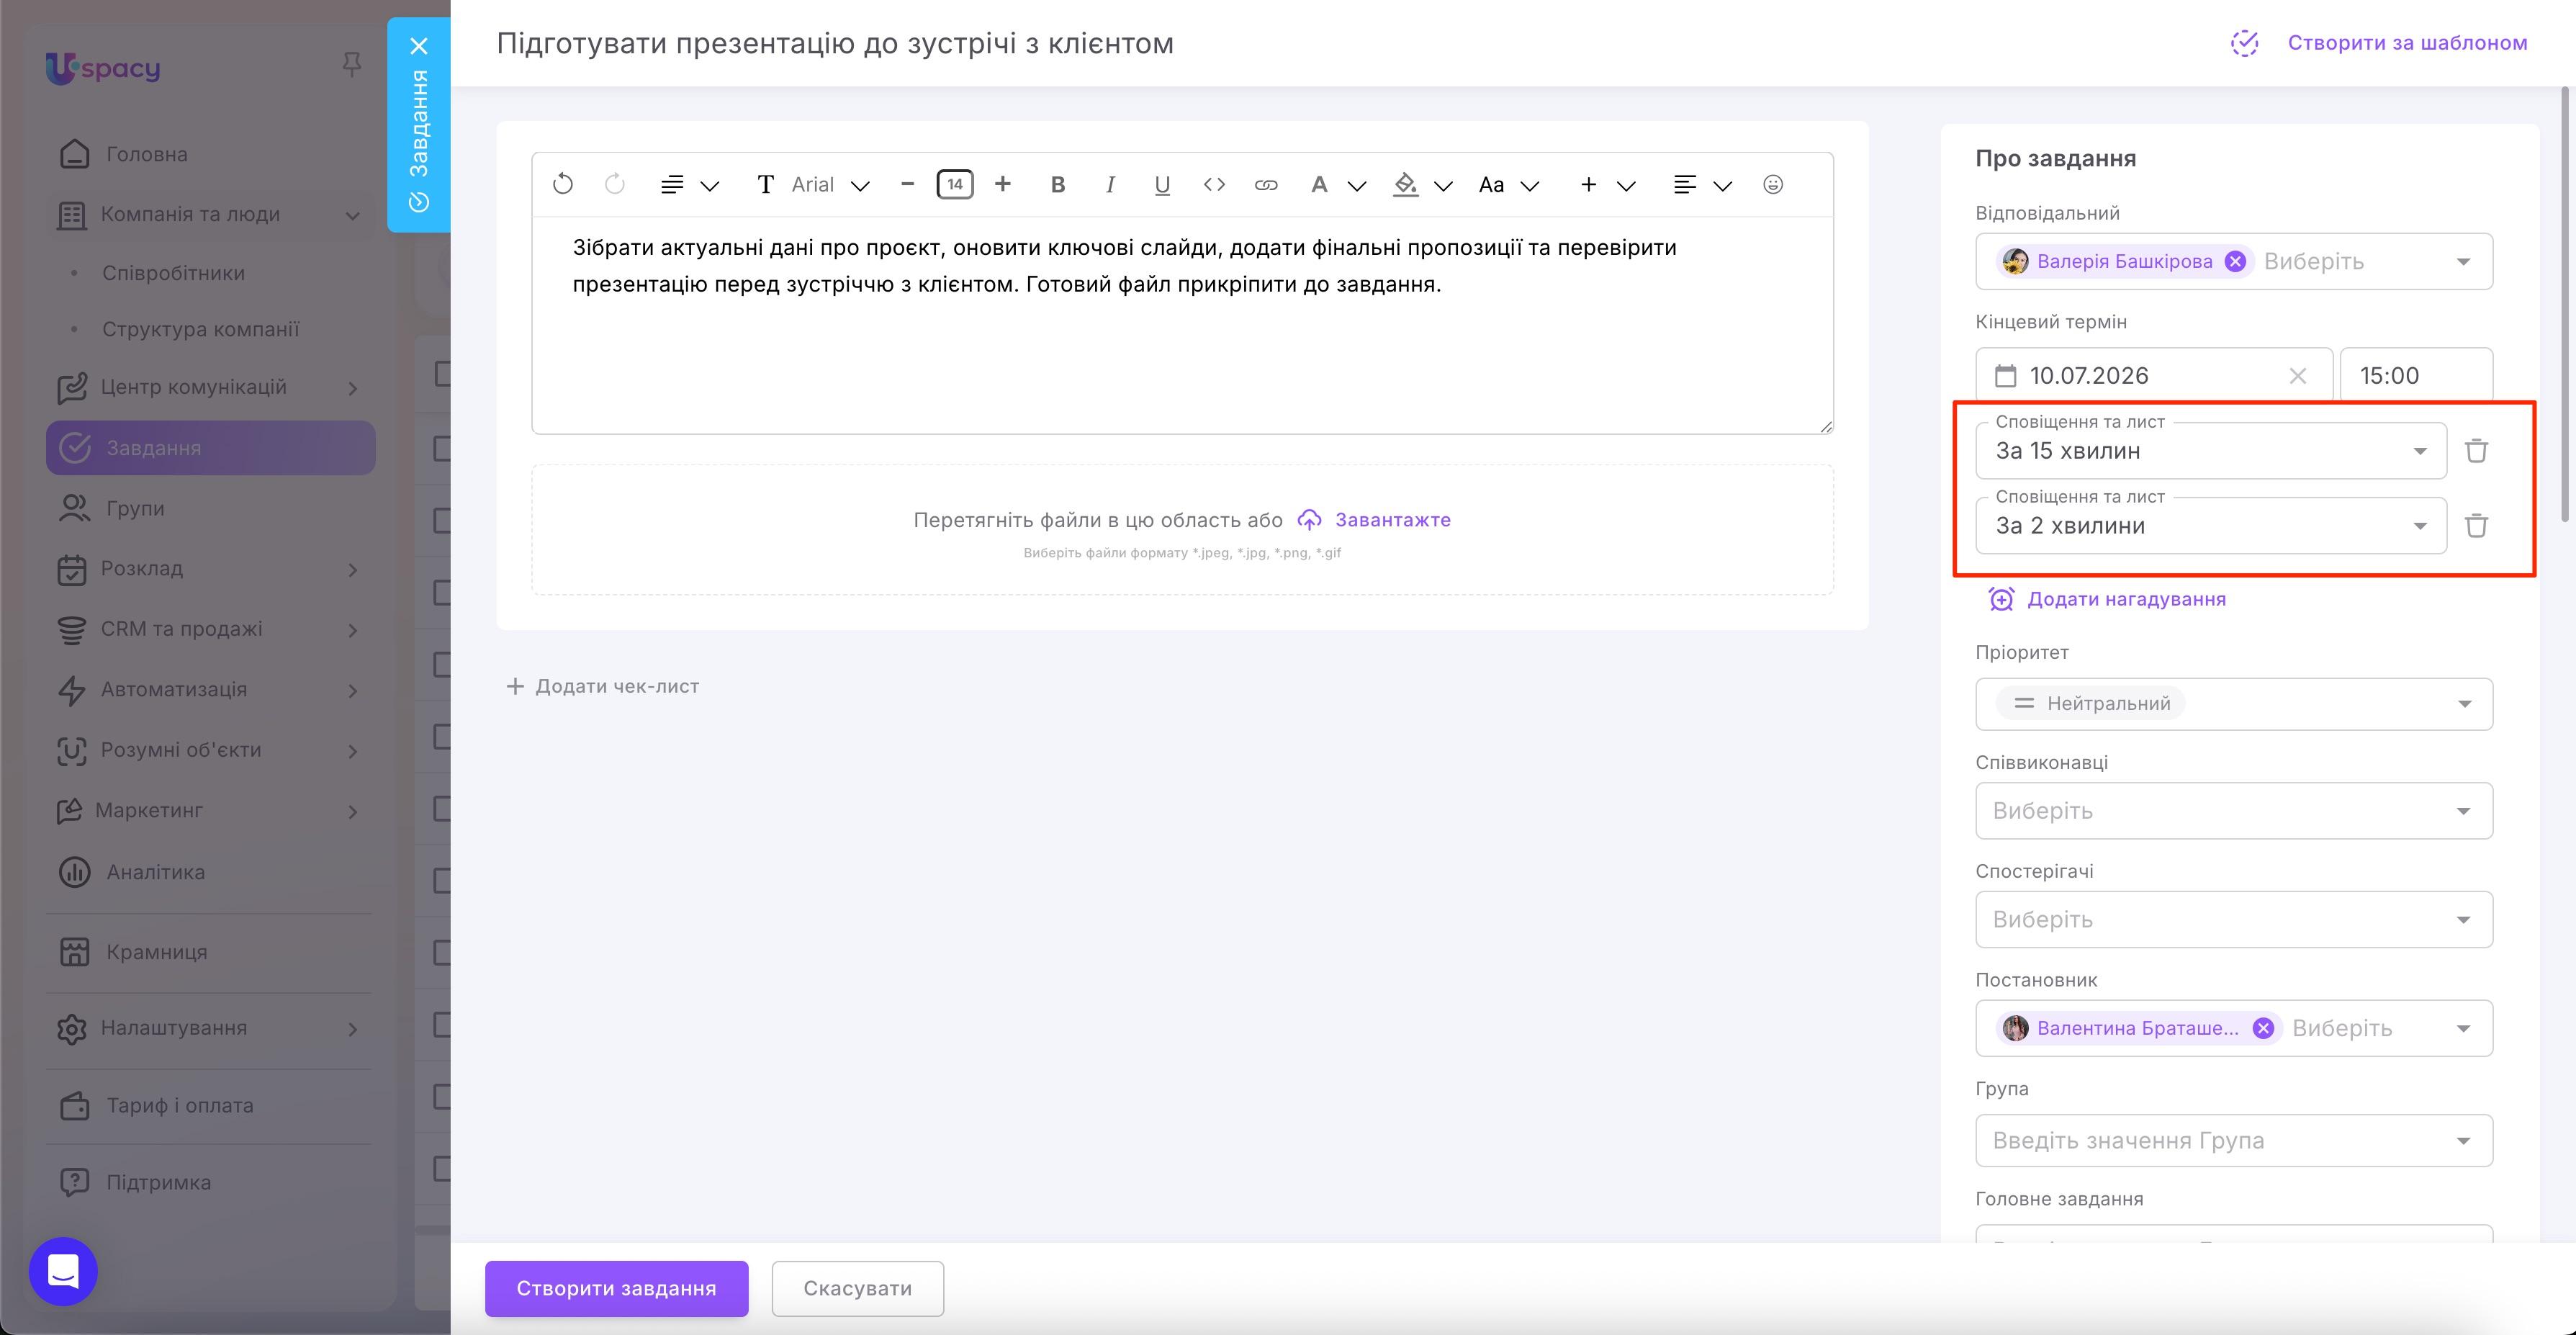Viewport: 2576px width, 1335px height.
Task: Click Скасувати button
Action: coord(857,1288)
